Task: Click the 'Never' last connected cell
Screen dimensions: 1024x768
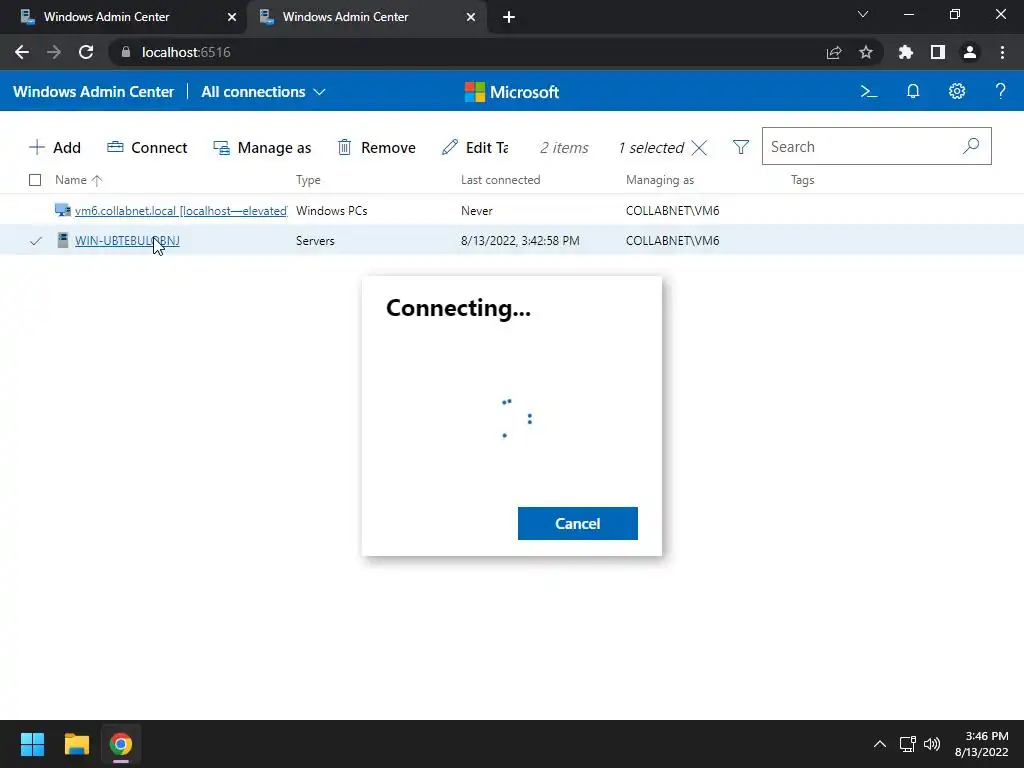Action: point(477,211)
